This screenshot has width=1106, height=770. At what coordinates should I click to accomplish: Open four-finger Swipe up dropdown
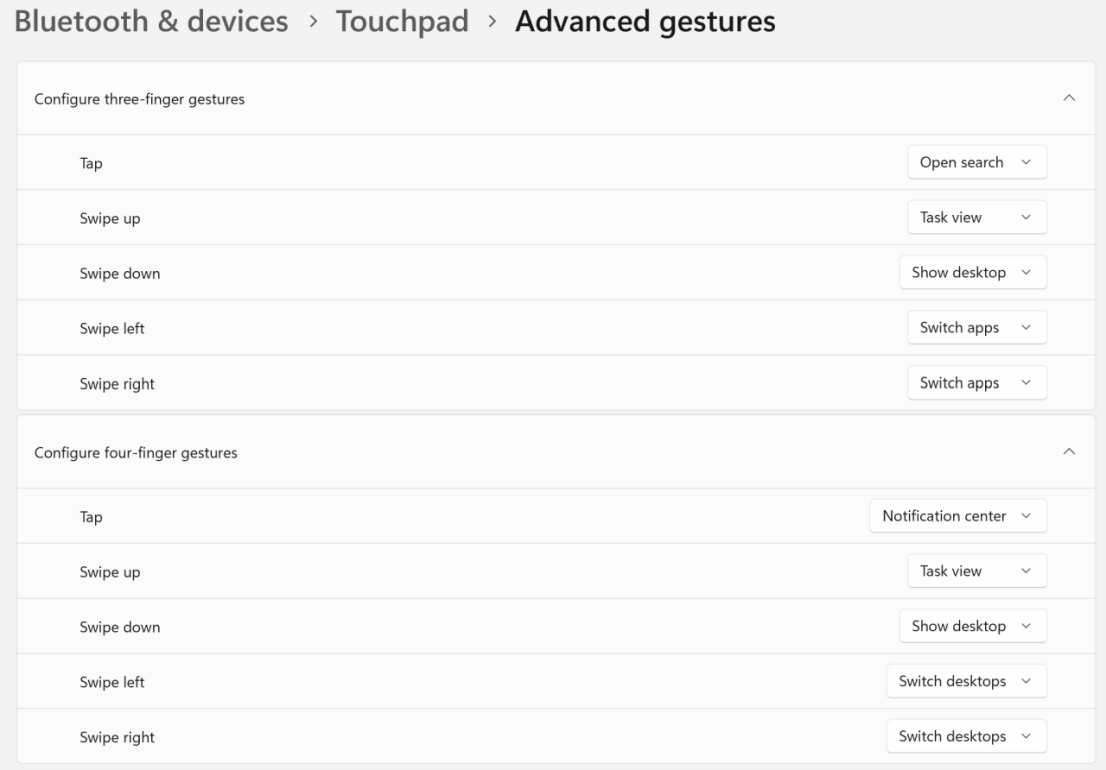(x=976, y=572)
